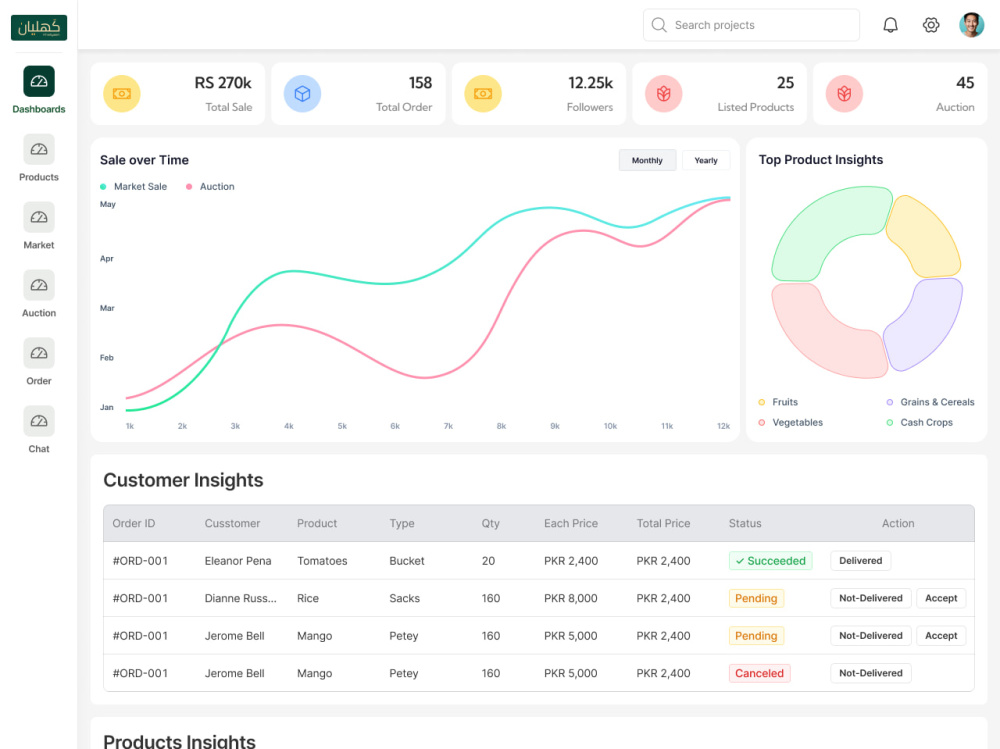Open notifications bell icon
1000x749 pixels.
890,25
